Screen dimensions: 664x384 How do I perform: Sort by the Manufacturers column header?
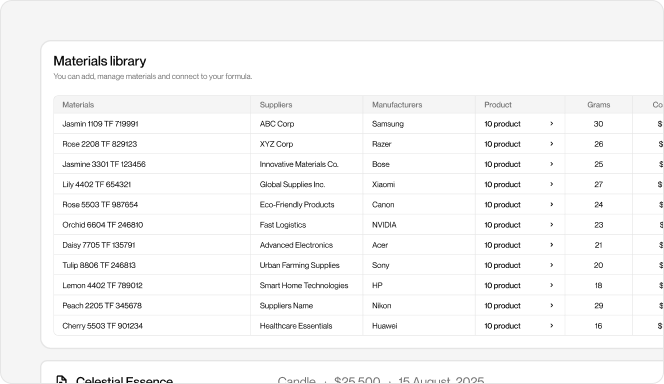tap(397, 105)
